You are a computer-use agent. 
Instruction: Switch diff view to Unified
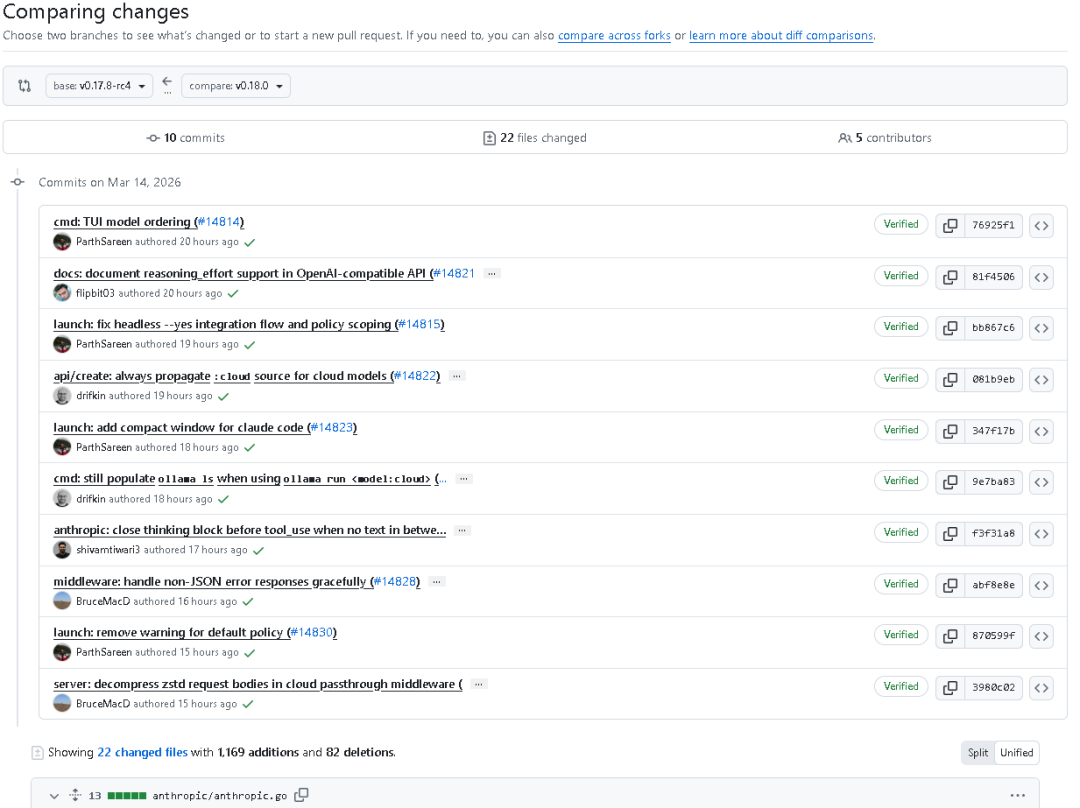(1016, 753)
